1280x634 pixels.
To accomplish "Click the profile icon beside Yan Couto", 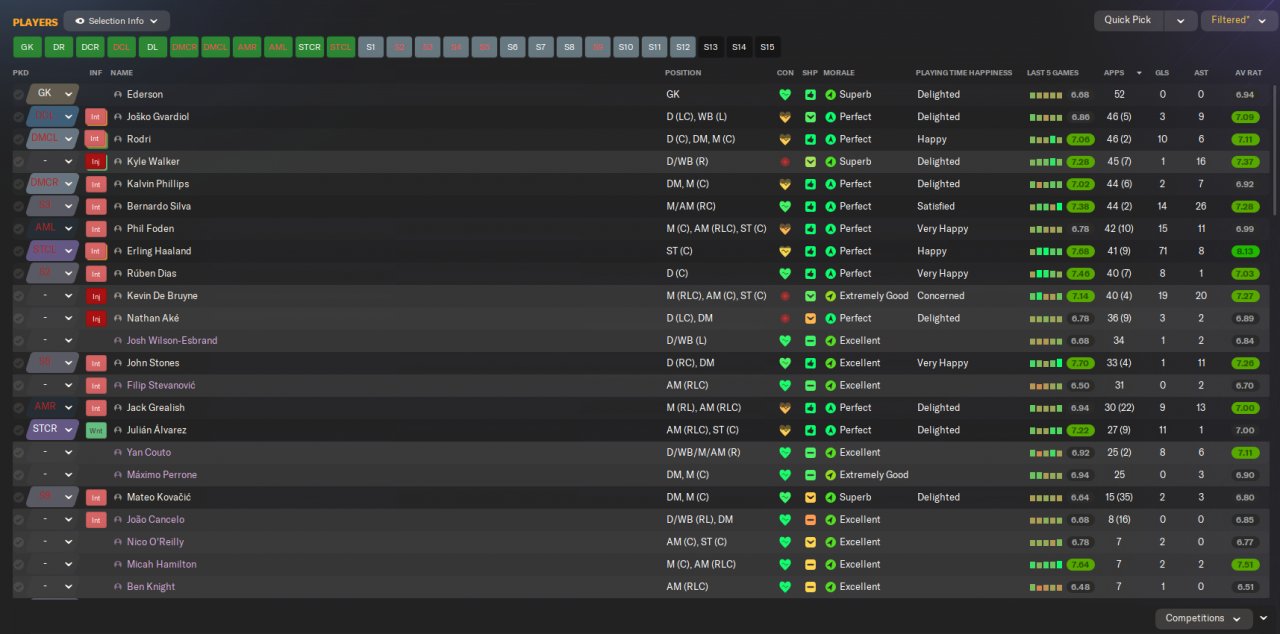I will 118,453.
